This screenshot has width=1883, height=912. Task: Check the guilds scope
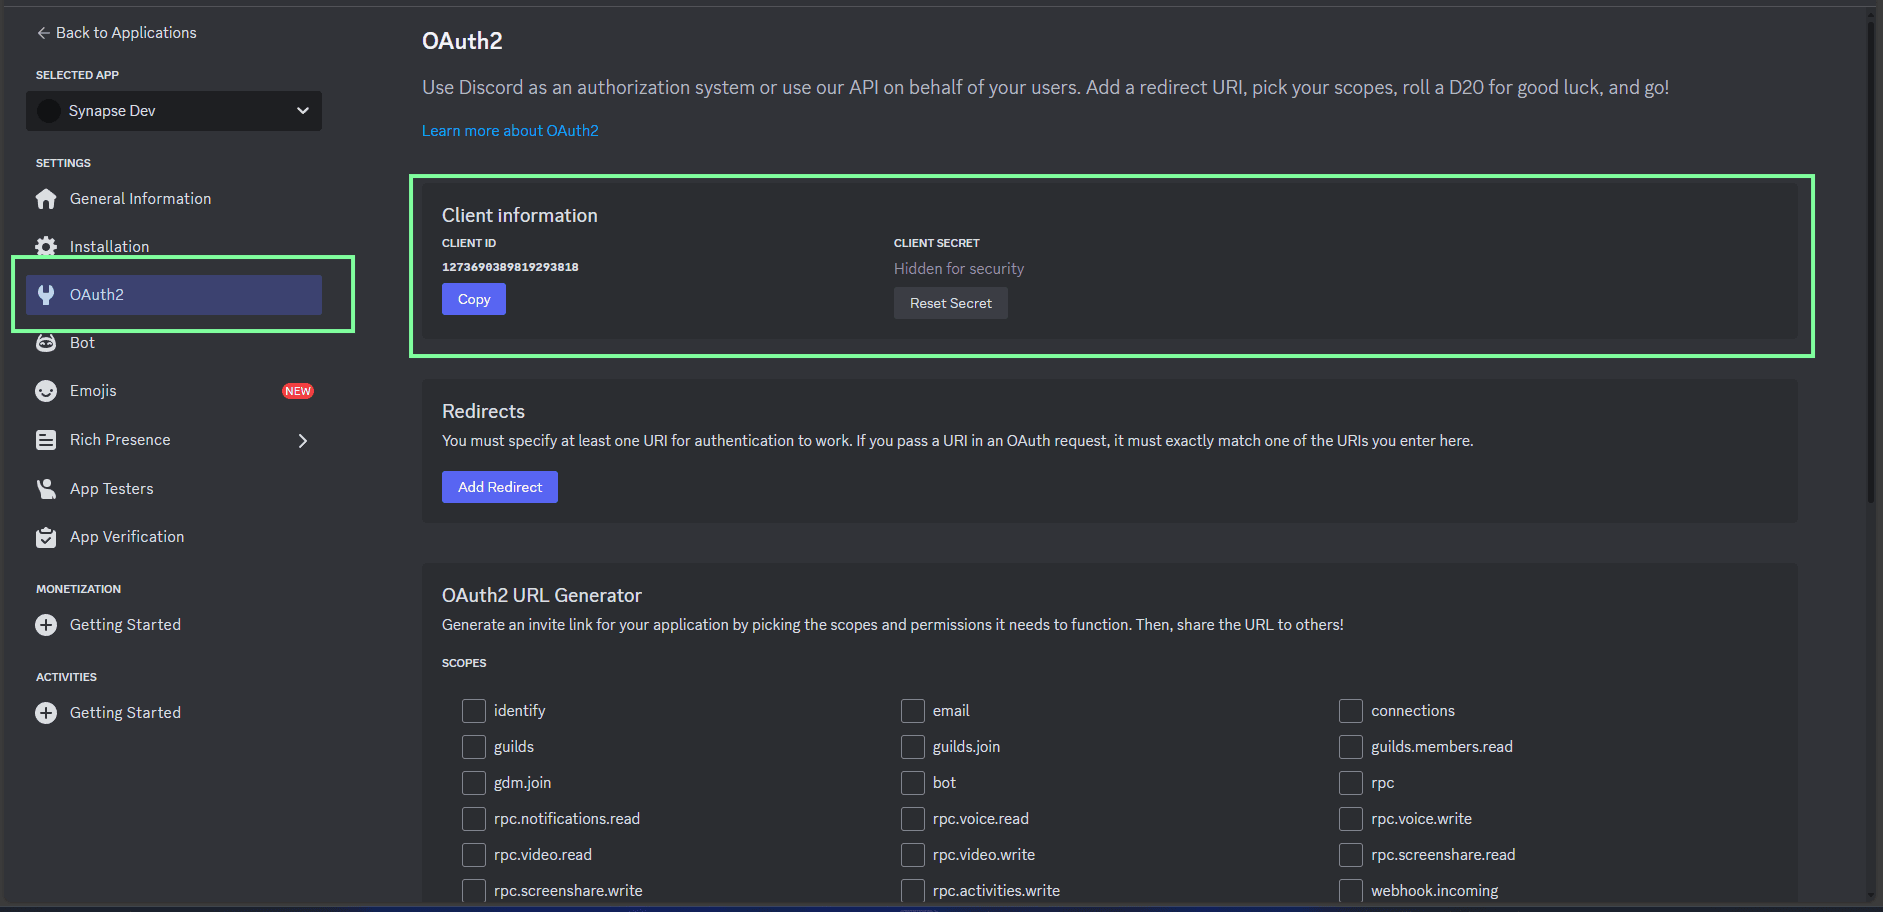(x=474, y=747)
